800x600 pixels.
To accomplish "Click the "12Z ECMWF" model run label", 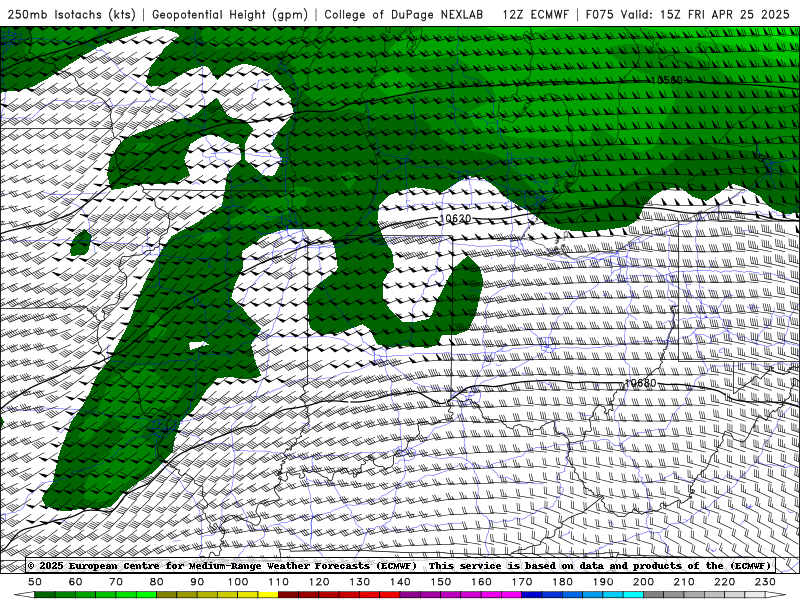I will click(535, 14).
